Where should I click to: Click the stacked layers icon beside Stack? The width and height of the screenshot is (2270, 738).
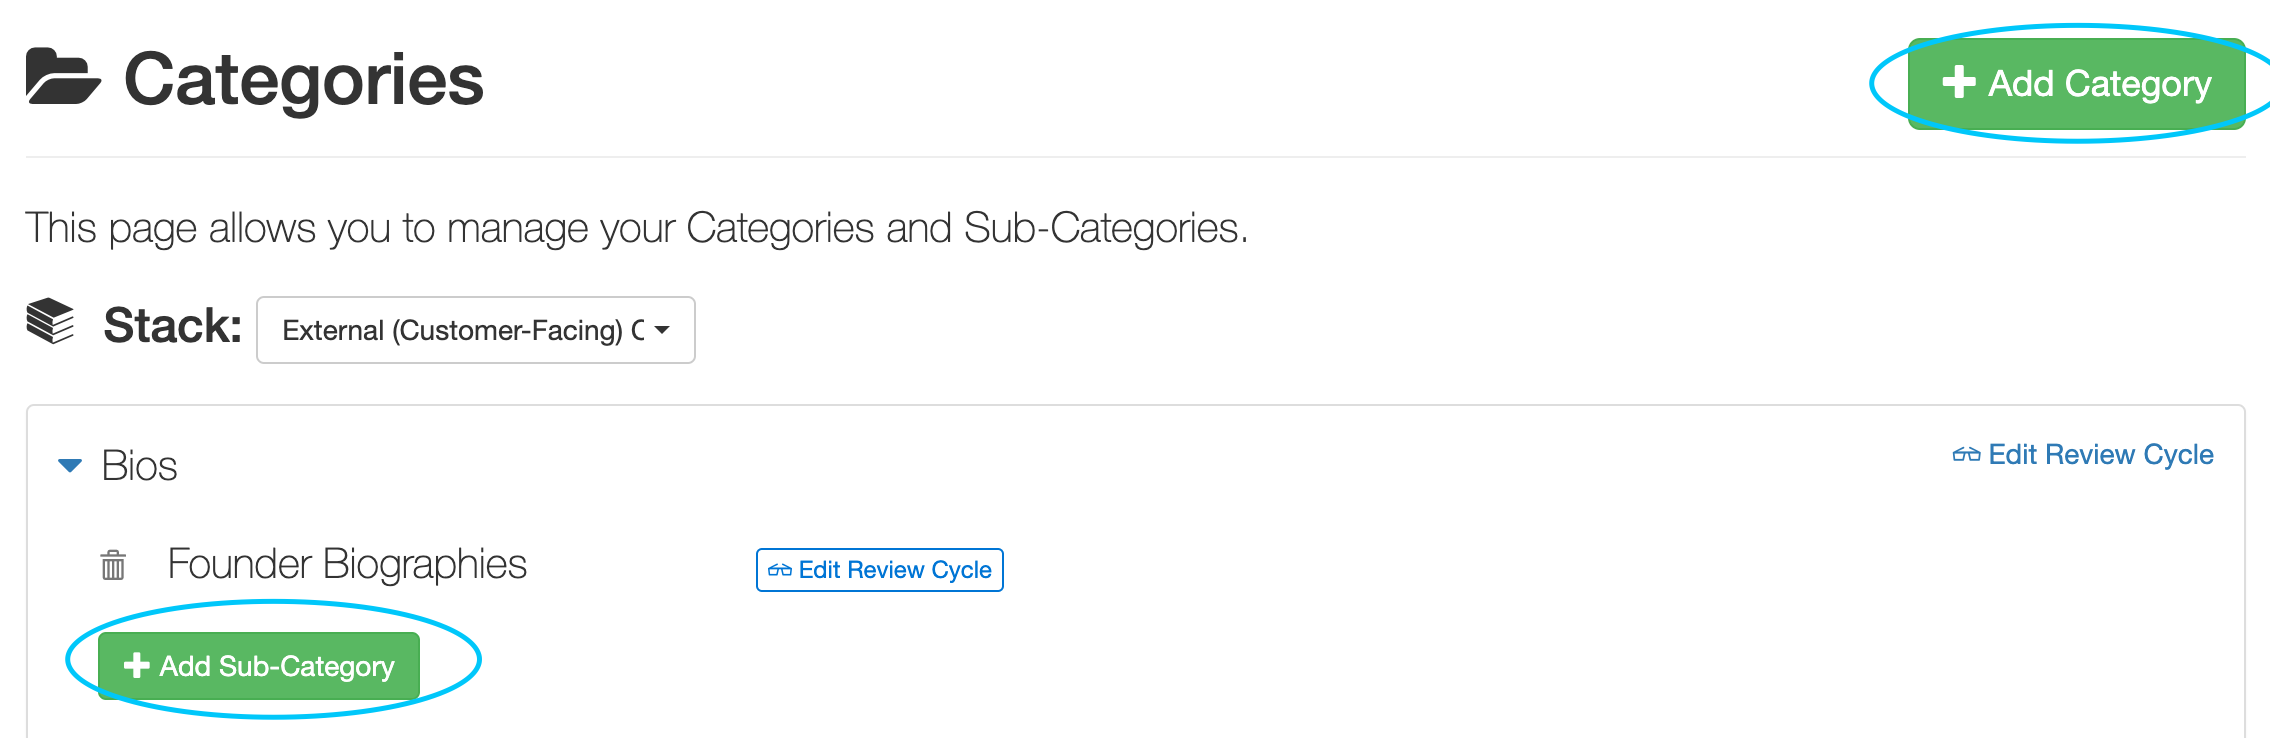50,322
